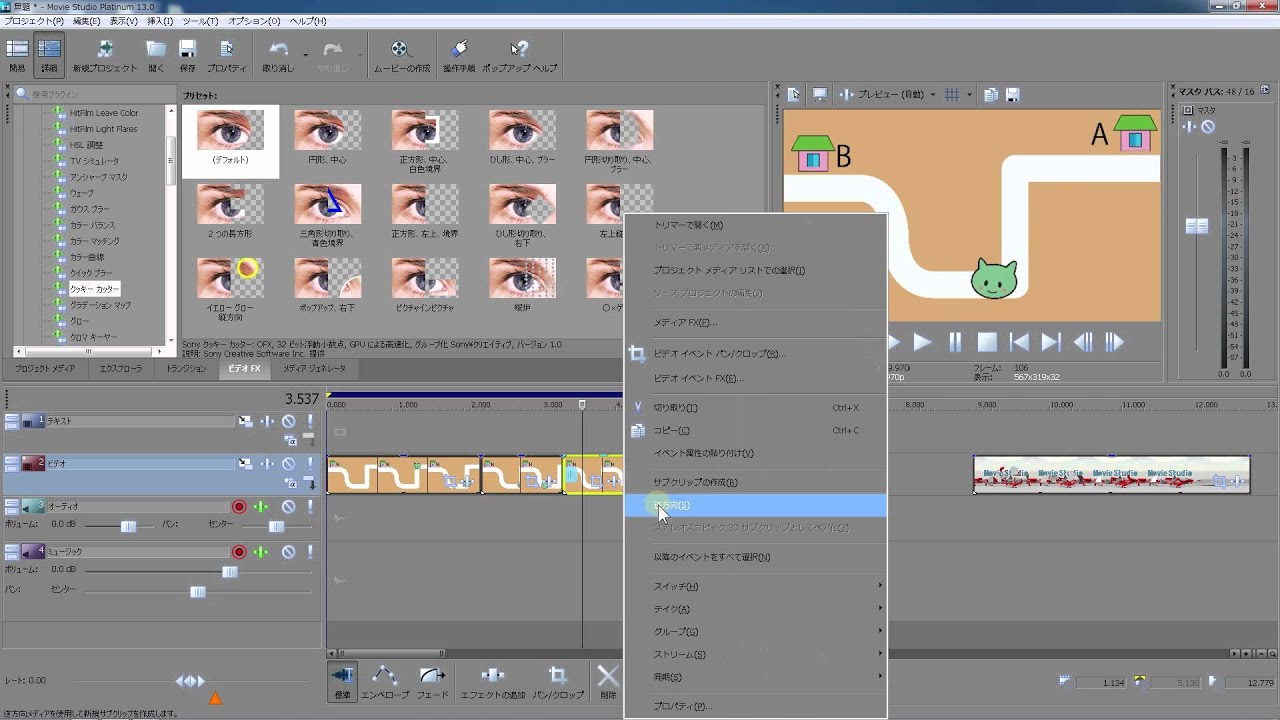Solo the テキスト track
Screen dimensions: 1280x720
point(310,422)
